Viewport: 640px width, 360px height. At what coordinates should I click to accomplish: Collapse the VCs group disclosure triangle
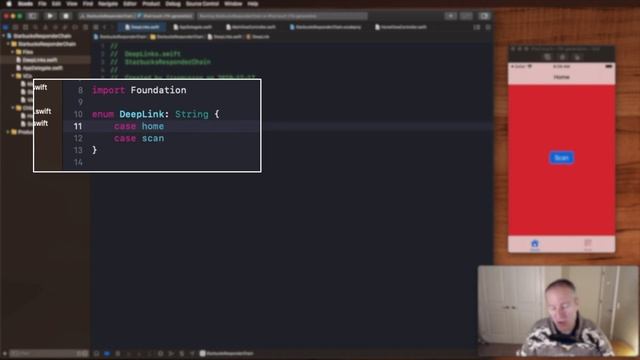13,76
